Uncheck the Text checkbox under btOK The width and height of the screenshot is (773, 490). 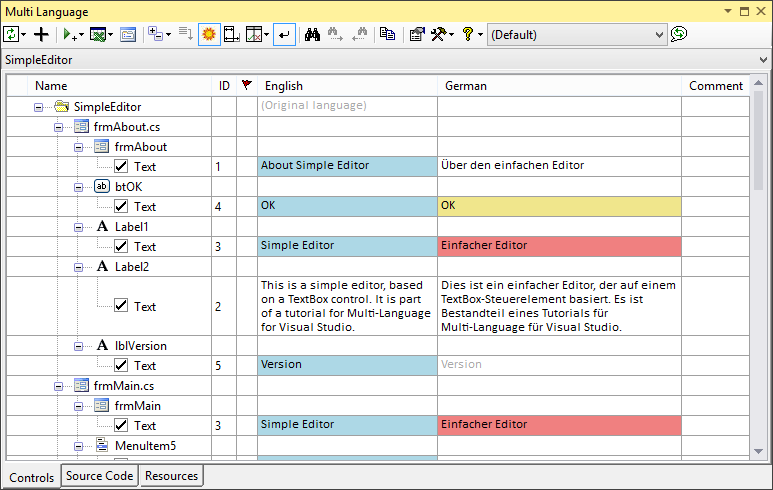click(x=121, y=206)
